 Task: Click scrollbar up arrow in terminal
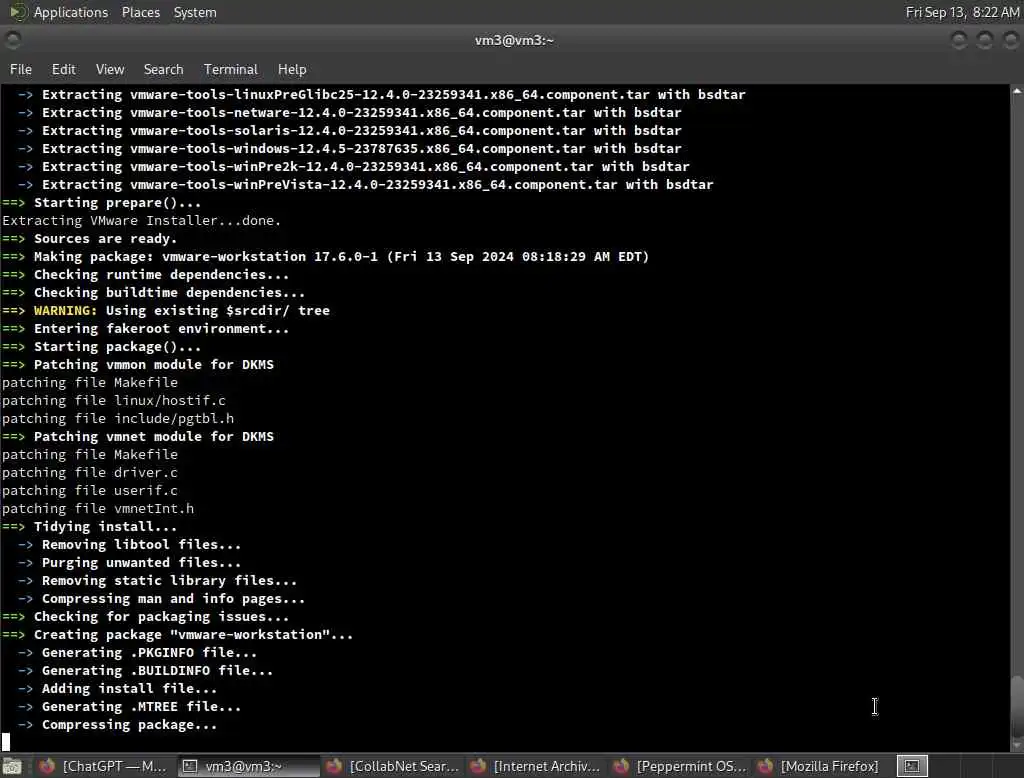pyautogui.click(x=1017, y=91)
